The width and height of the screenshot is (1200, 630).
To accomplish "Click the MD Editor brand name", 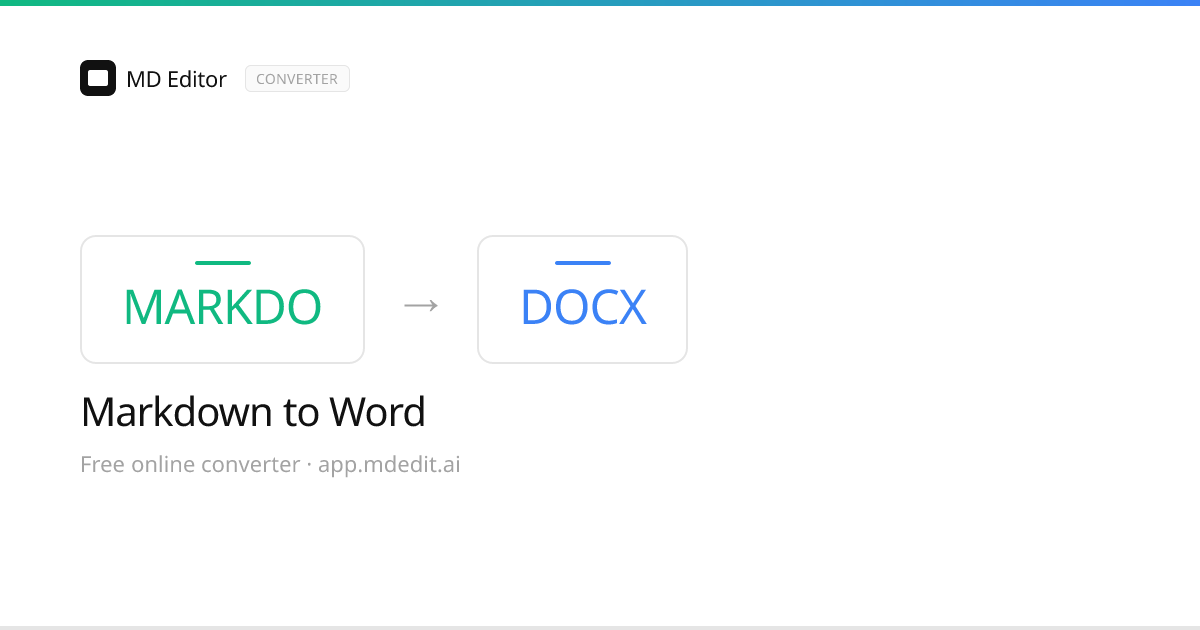I will pyautogui.click(x=176, y=79).
